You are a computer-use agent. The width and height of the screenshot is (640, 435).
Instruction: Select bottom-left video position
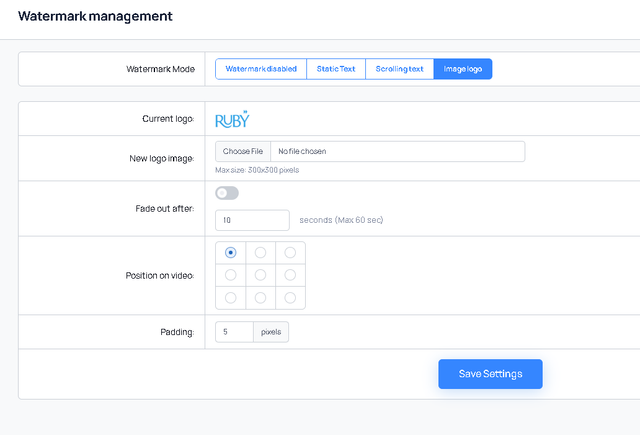click(231, 297)
